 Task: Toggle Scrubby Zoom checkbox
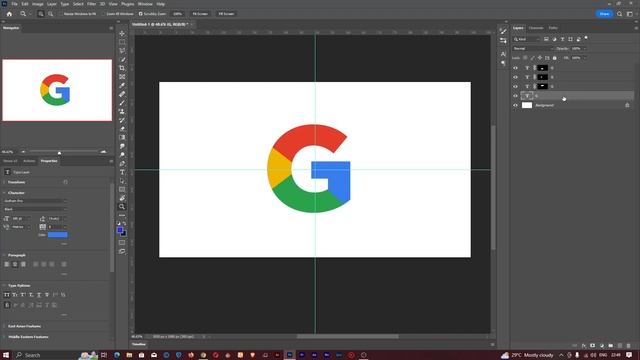[140, 14]
